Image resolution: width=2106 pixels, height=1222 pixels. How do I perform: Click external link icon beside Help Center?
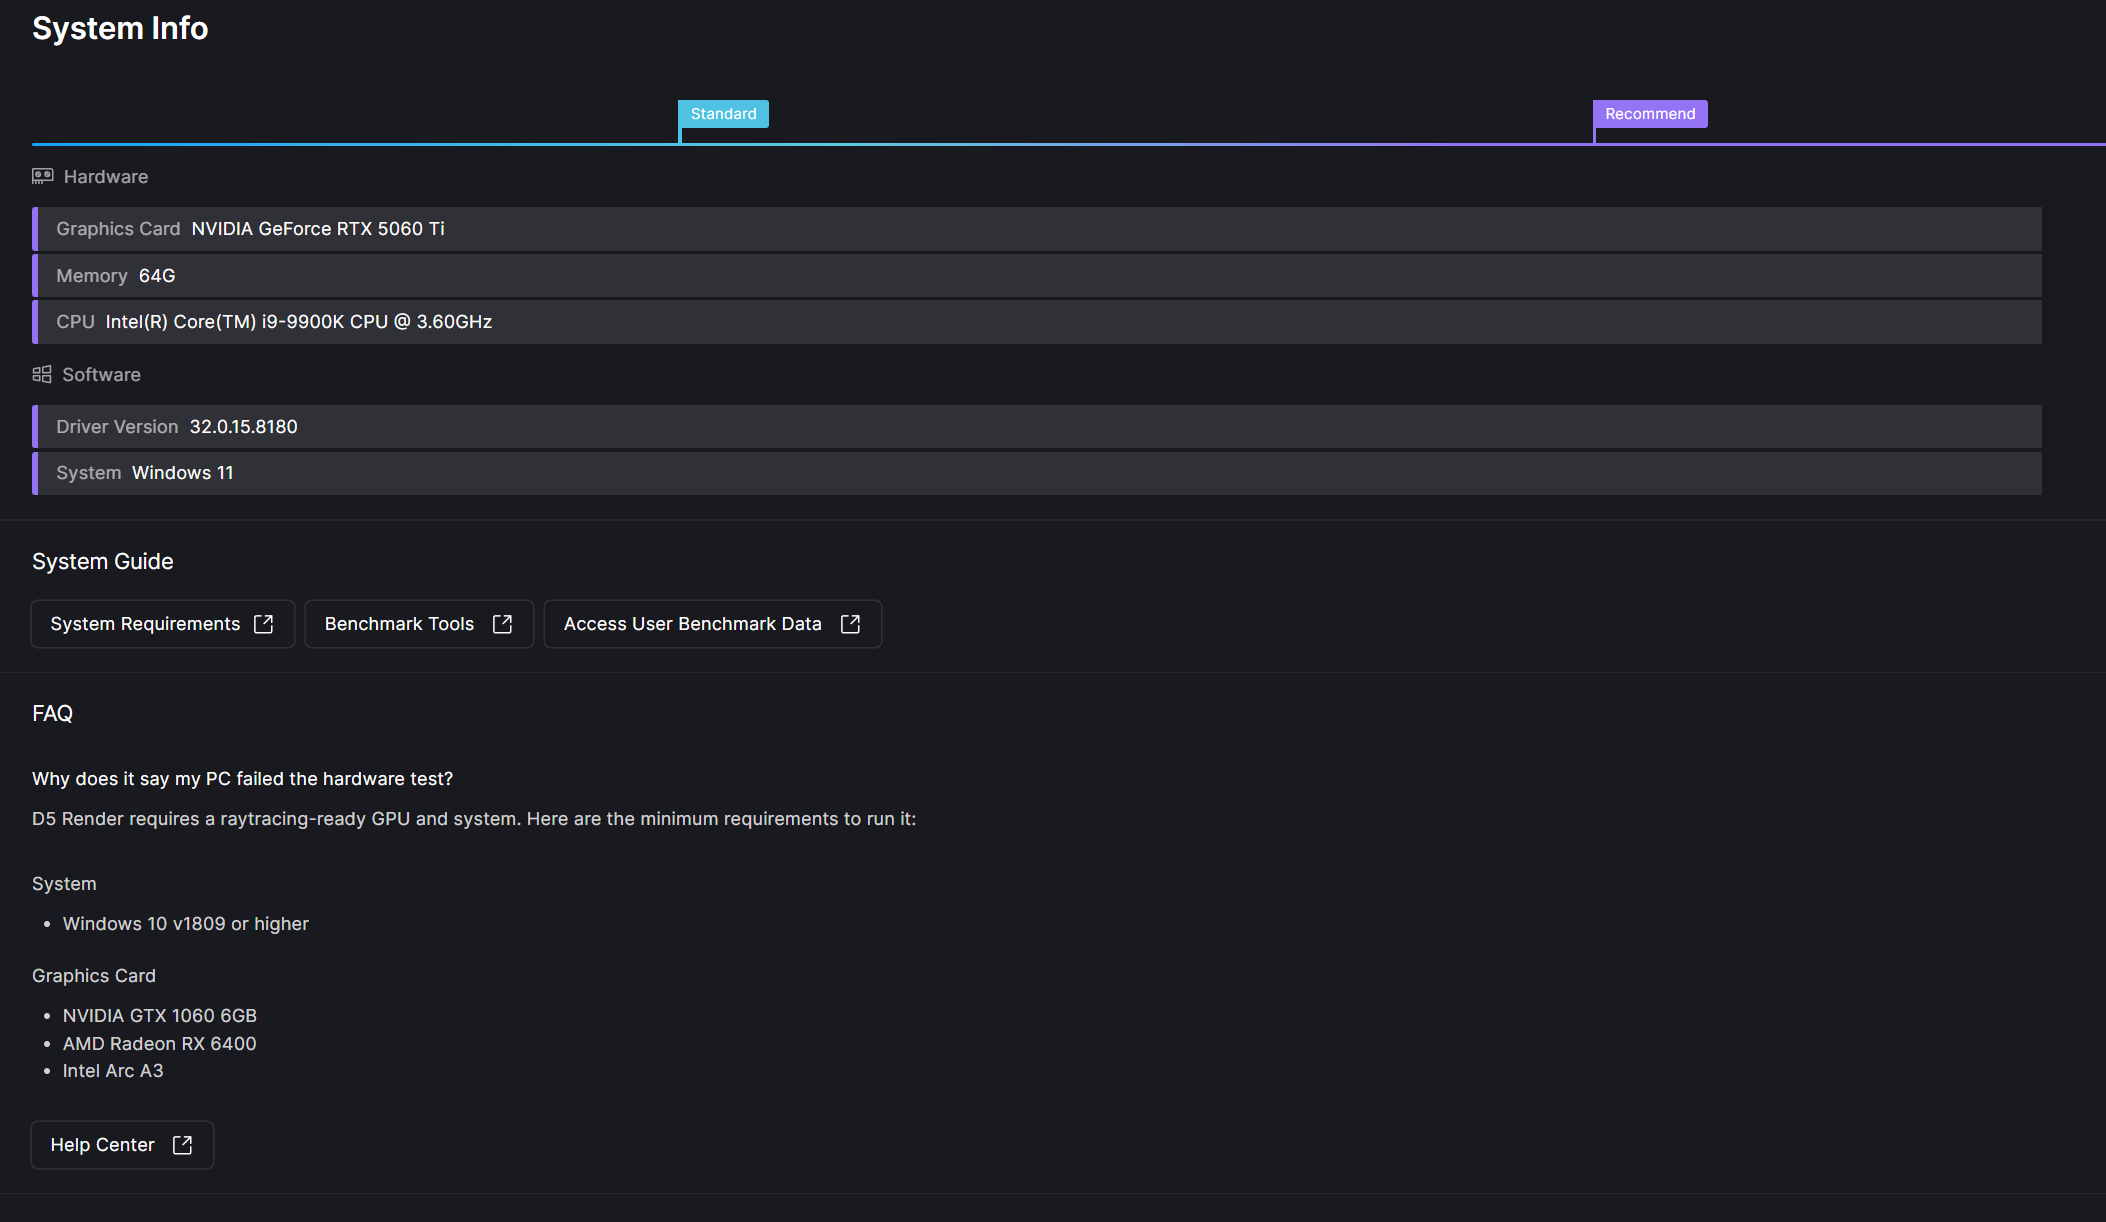point(182,1145)
